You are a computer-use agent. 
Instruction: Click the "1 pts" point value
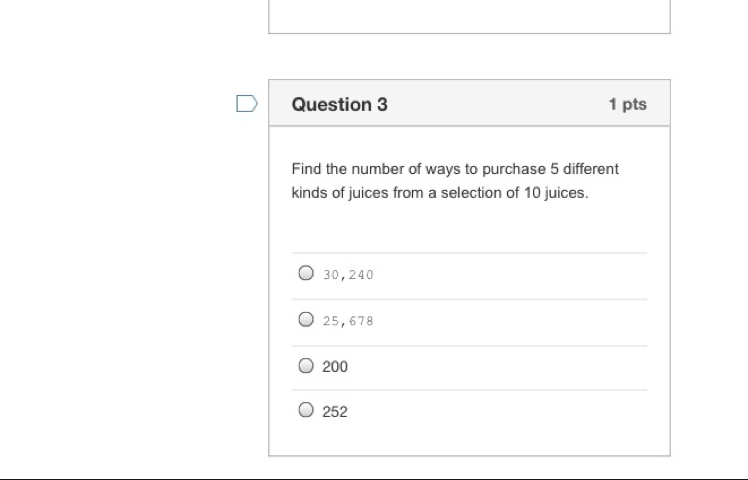627,104
